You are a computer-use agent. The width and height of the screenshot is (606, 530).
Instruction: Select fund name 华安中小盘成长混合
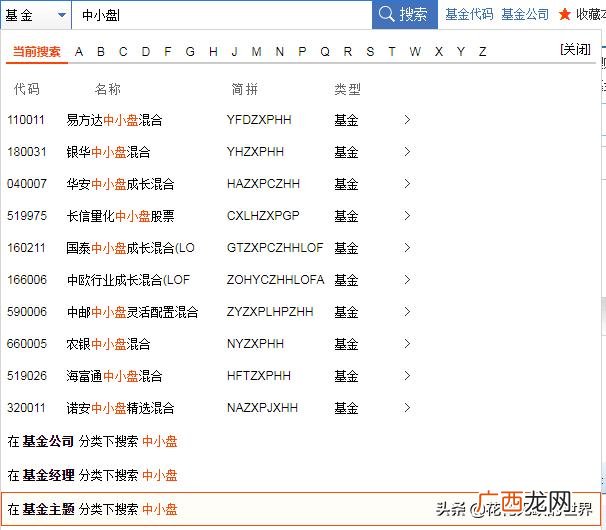coord(120,184)
